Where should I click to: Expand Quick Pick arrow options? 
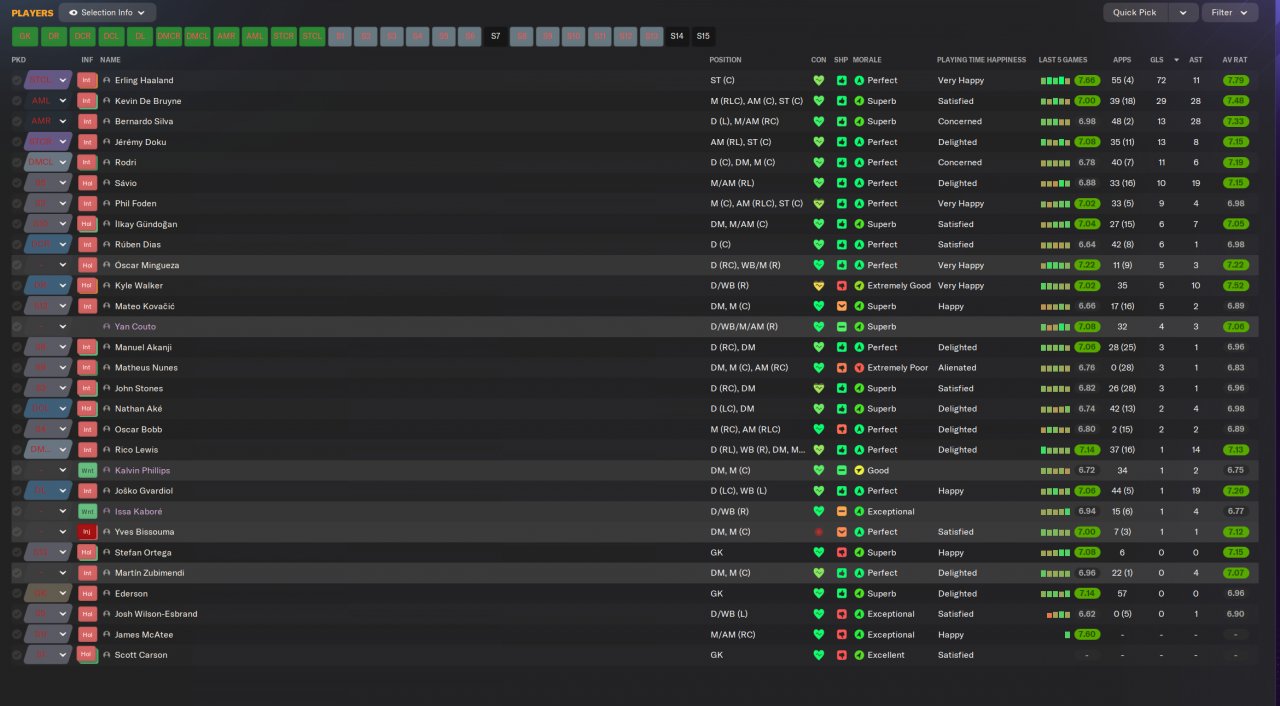1183,13
